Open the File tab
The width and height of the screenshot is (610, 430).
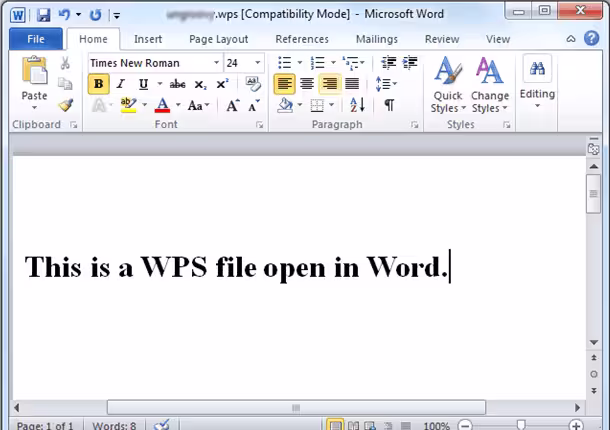pos(36,39)
